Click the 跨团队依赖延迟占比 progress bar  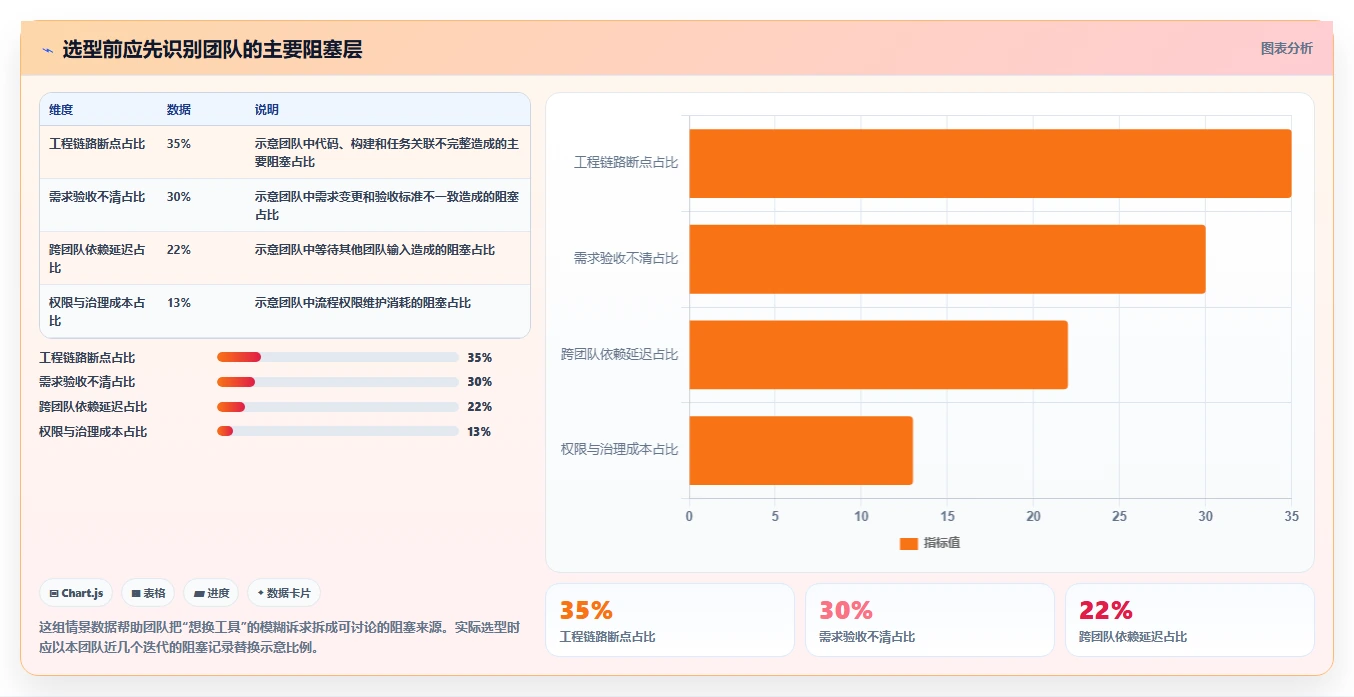coord(338,407)
